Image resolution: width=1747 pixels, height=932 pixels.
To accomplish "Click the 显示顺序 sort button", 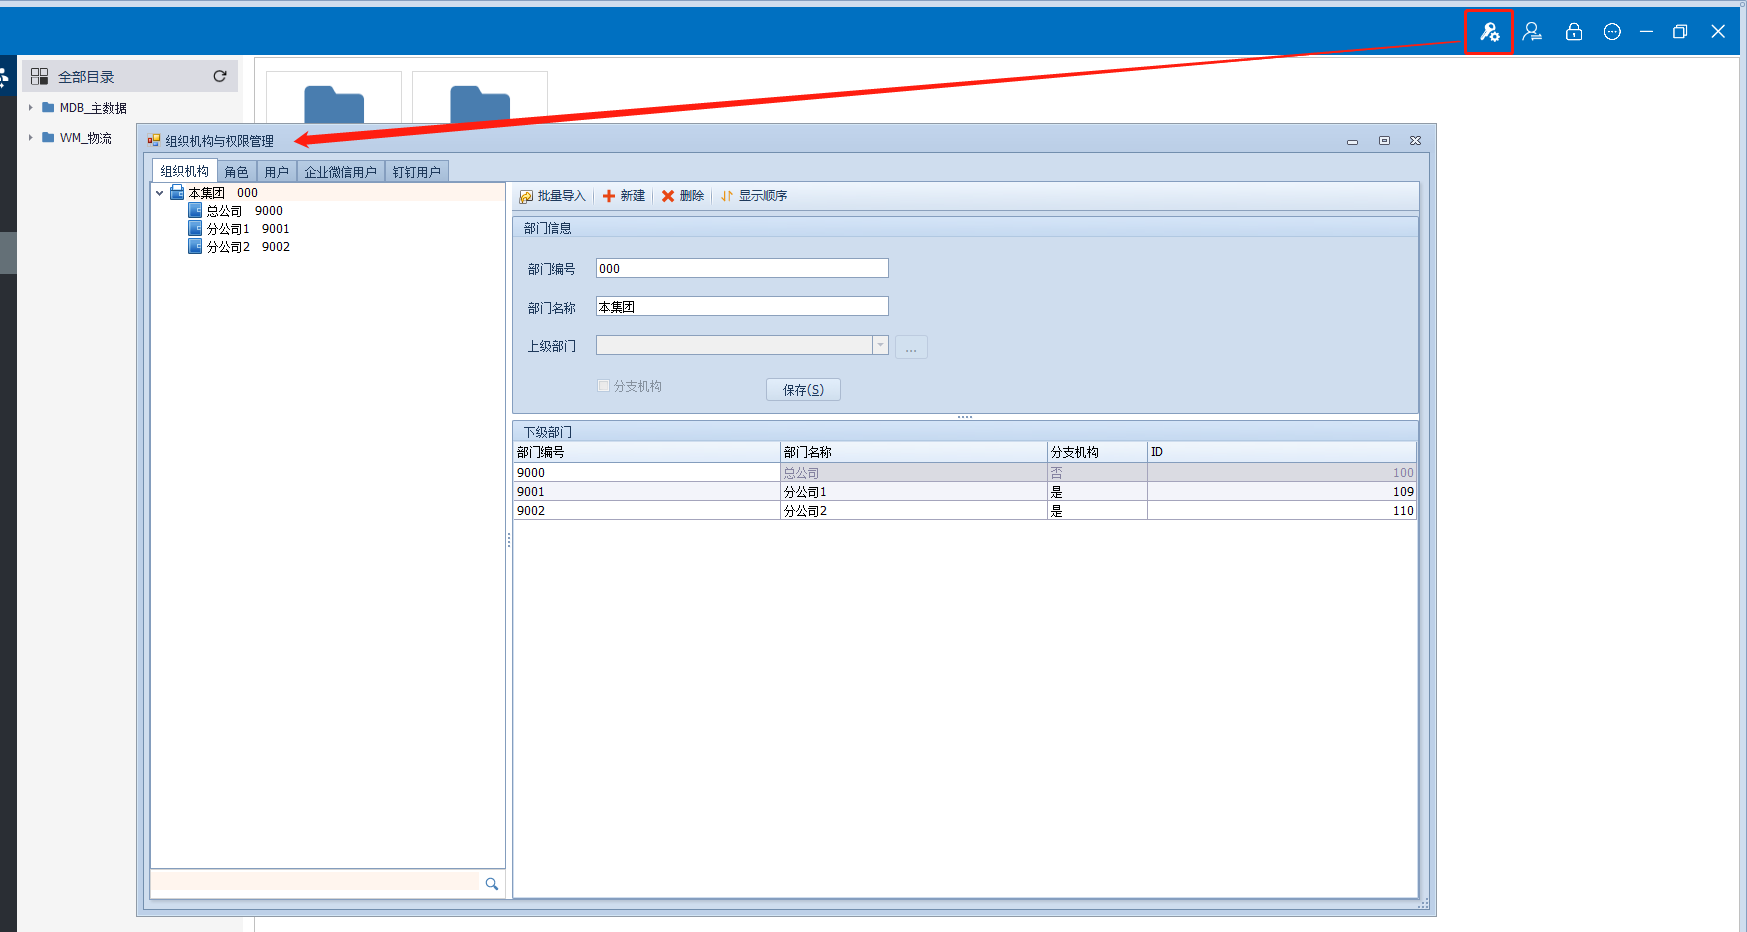I will pos(754,196).
